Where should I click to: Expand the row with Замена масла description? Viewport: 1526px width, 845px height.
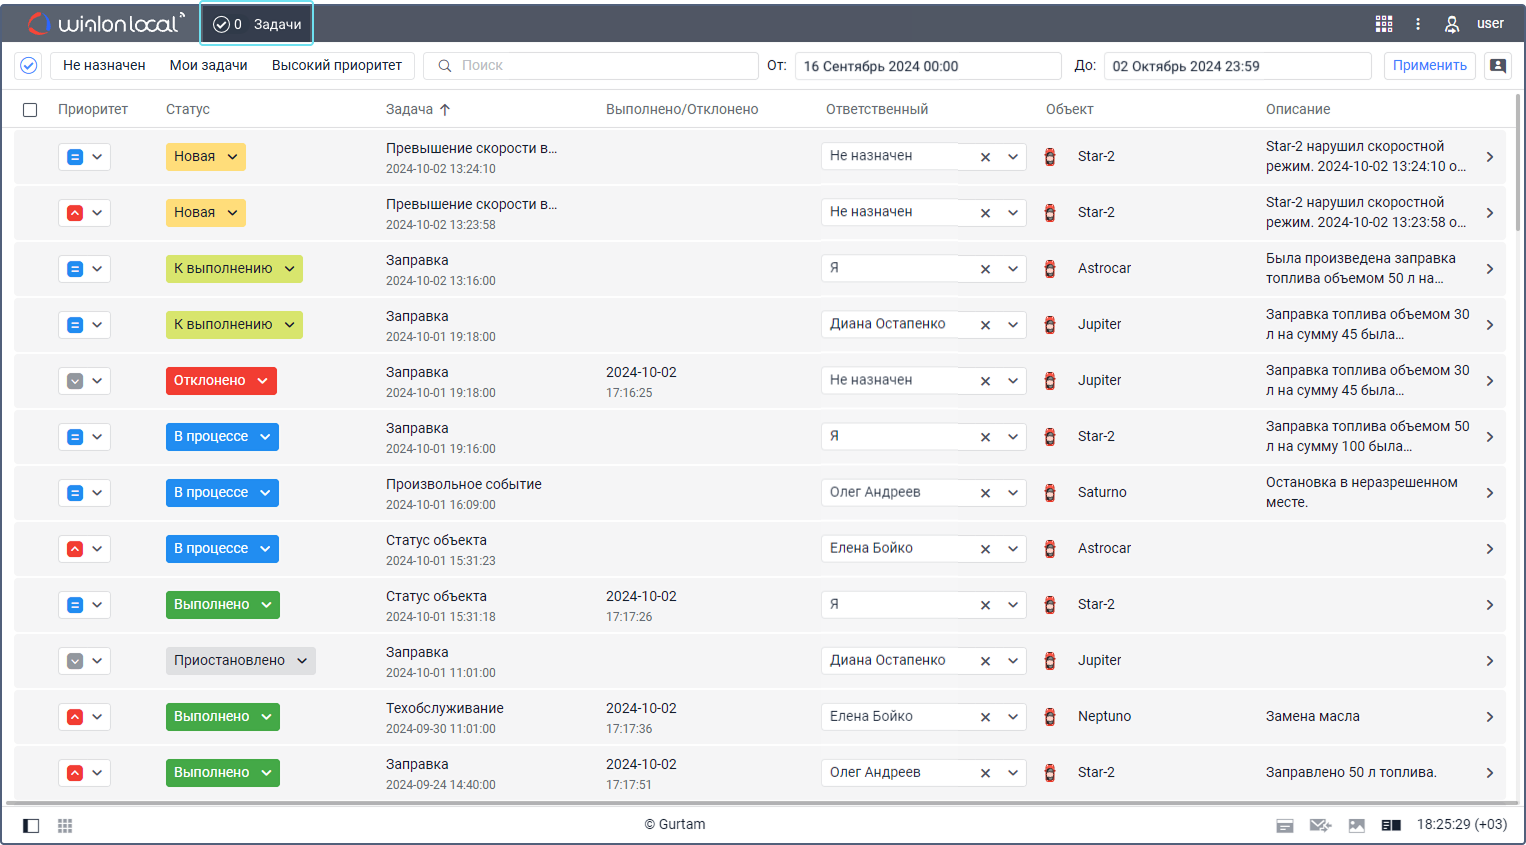point(1490,717)
